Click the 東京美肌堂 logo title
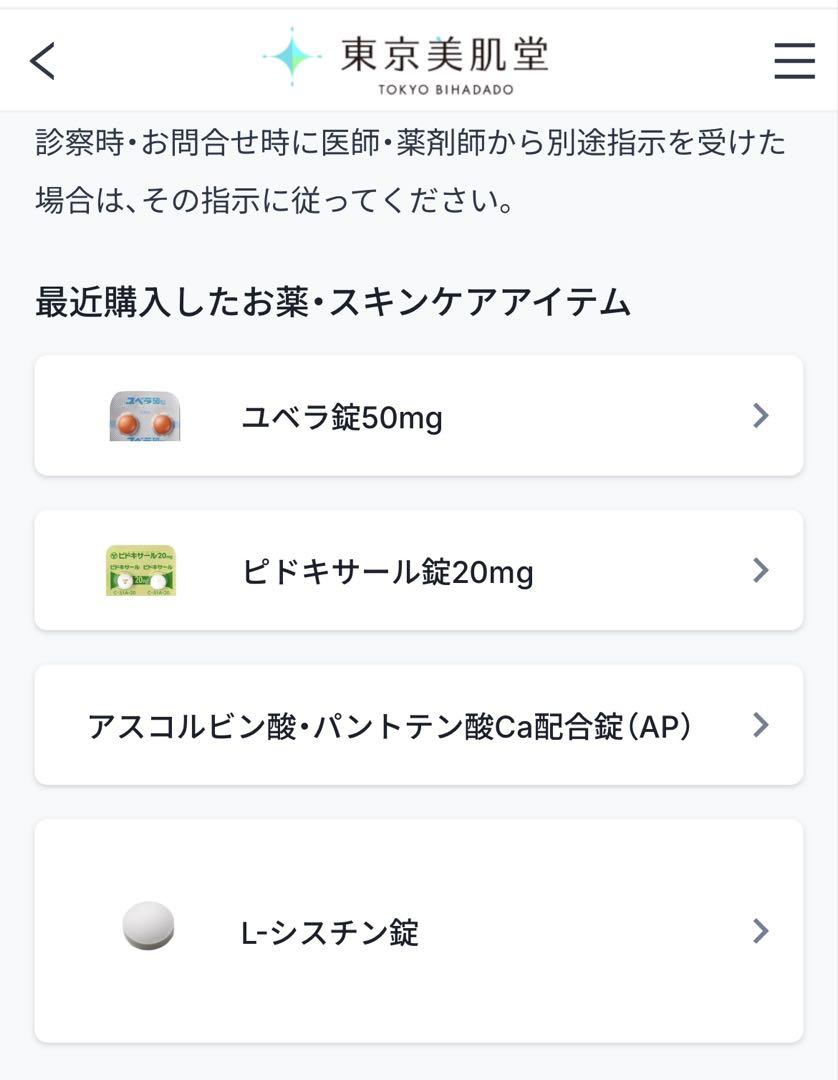The image size is (838, 1080). point(445,54)
